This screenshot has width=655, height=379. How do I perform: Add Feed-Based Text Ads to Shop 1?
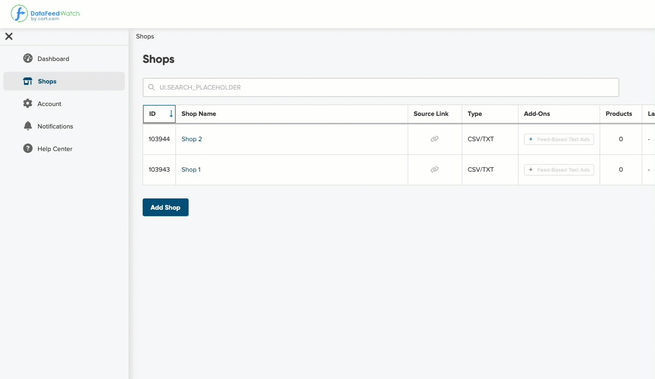click(x=559, y=170)
